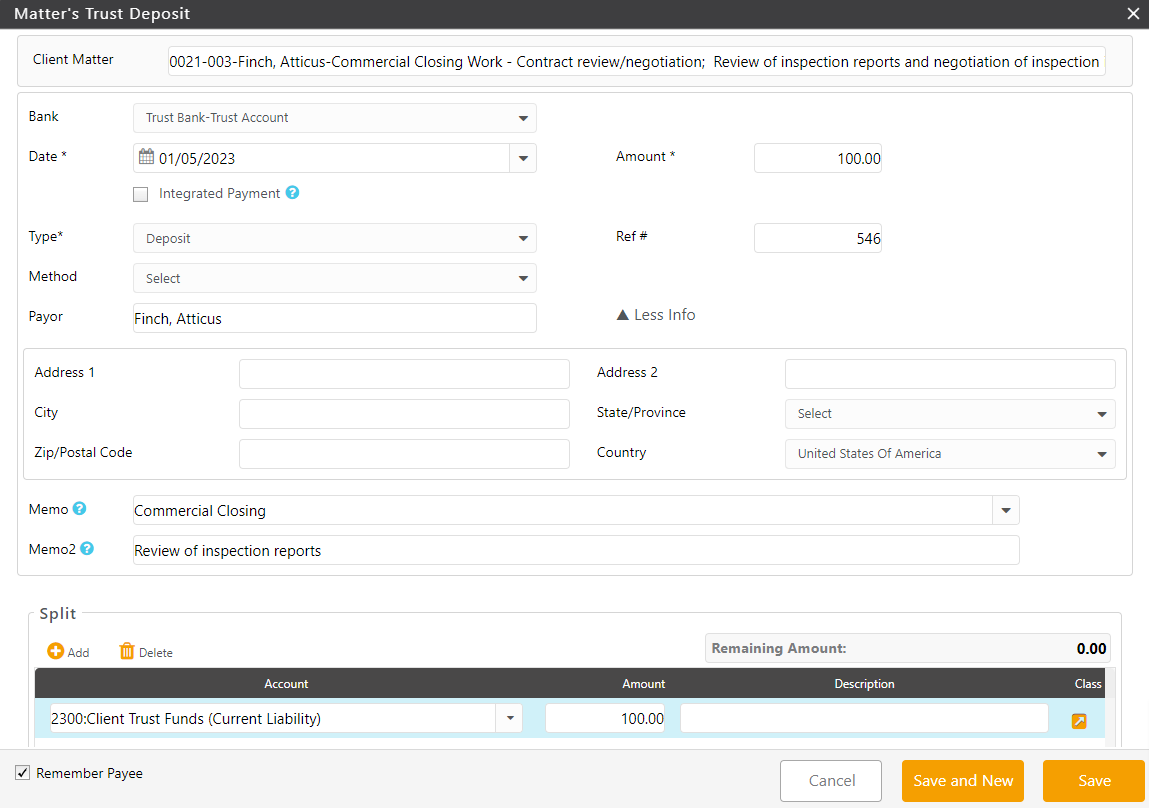Image resolution: width=1149 pixels, height=808 pixels.
Task: Collapse address section with Less Info
Action: coord(656,315)
